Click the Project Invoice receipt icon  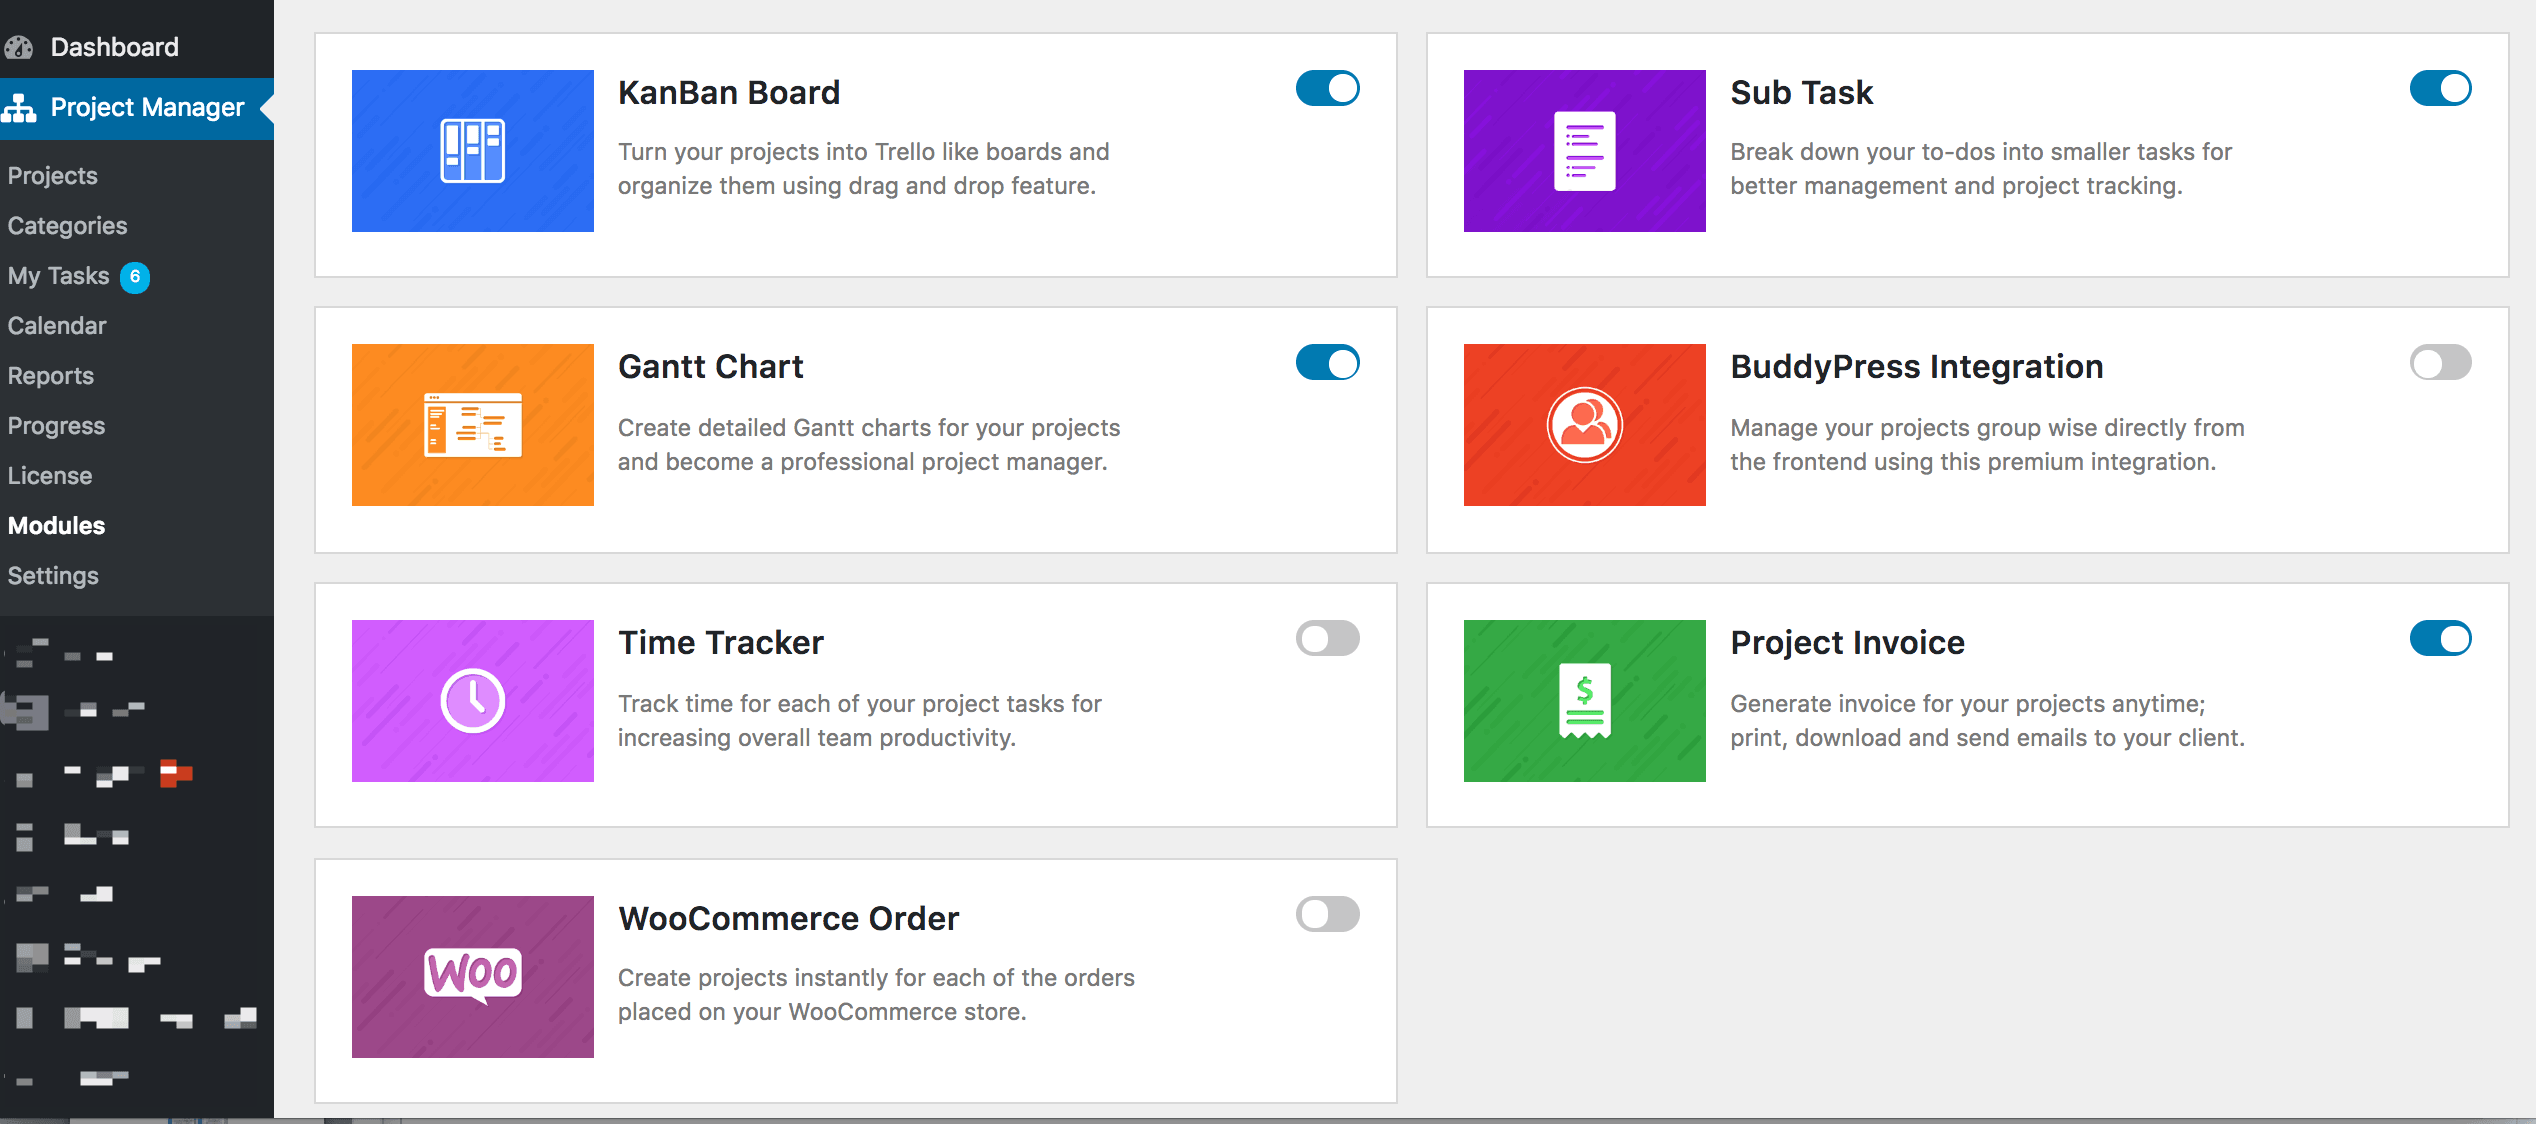[1584, 701]
